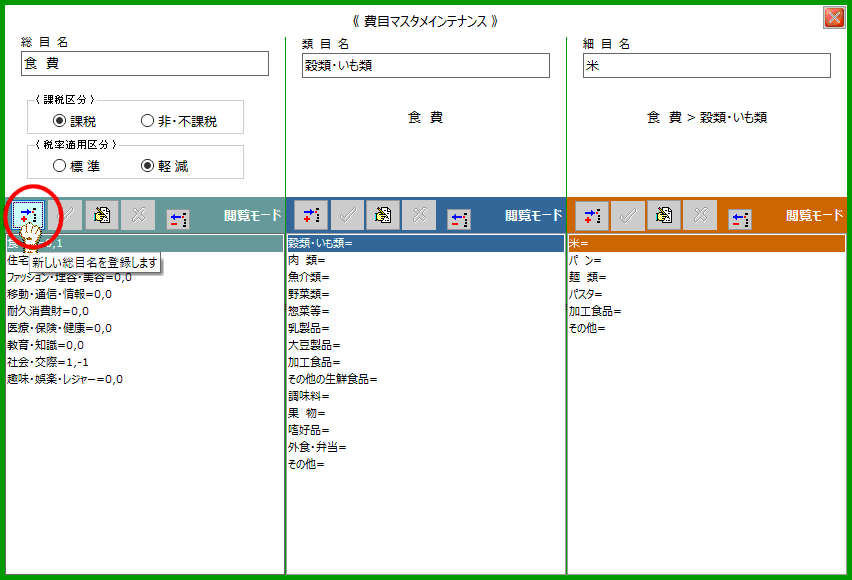852x580 pixels.
Task: Click the edit-note icon in the orange 細目 toolbar
Action: click(x=663, y=215)
